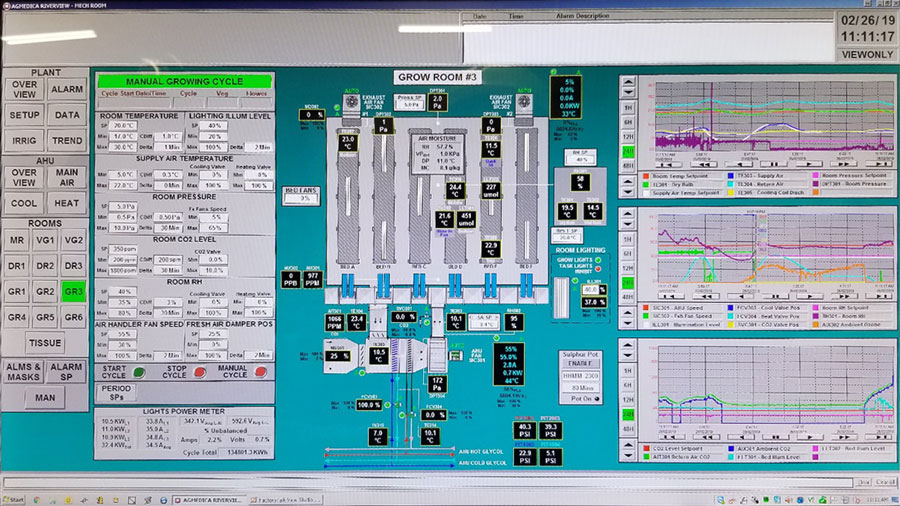This screenshot has width=900, height=506.
Task: Click the Room Temp Setpoint red swatch
Action: tap(646, 176)
